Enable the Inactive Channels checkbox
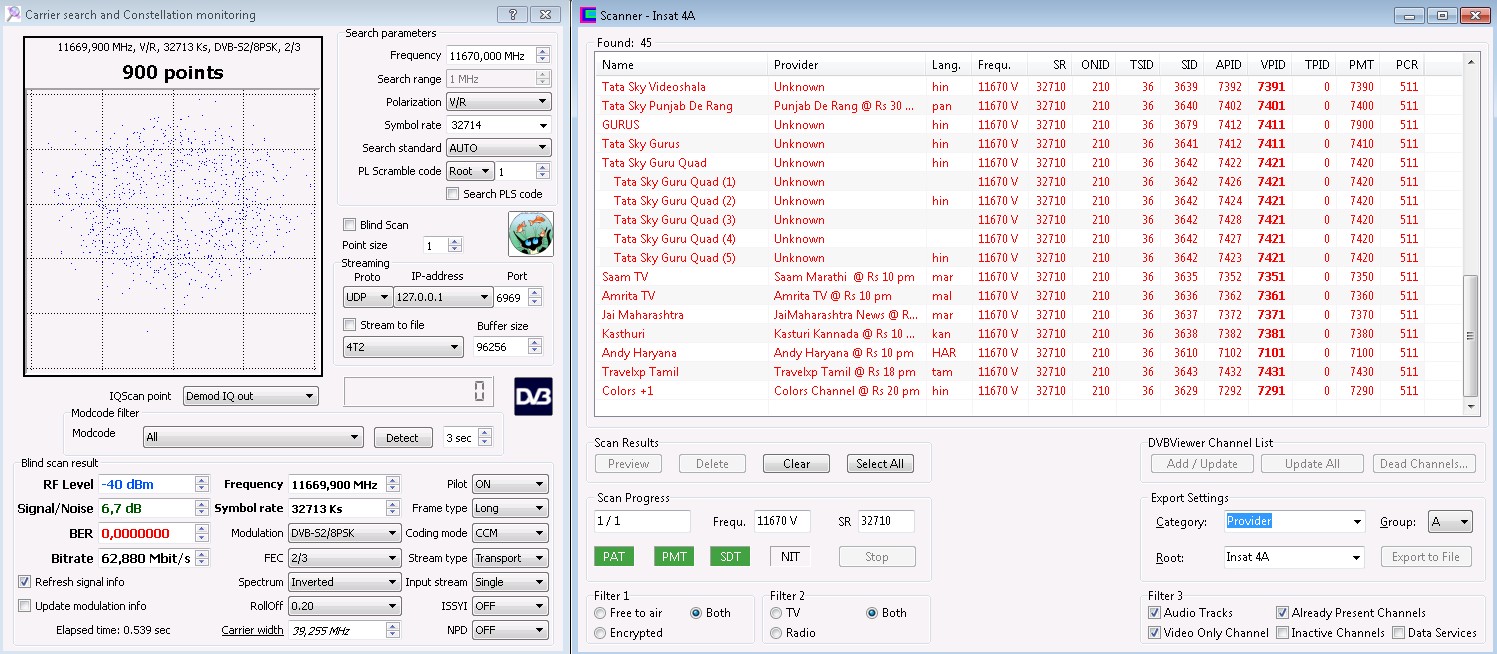Viewport: 1497px width, 654px height. click(x=1282, y=633)
